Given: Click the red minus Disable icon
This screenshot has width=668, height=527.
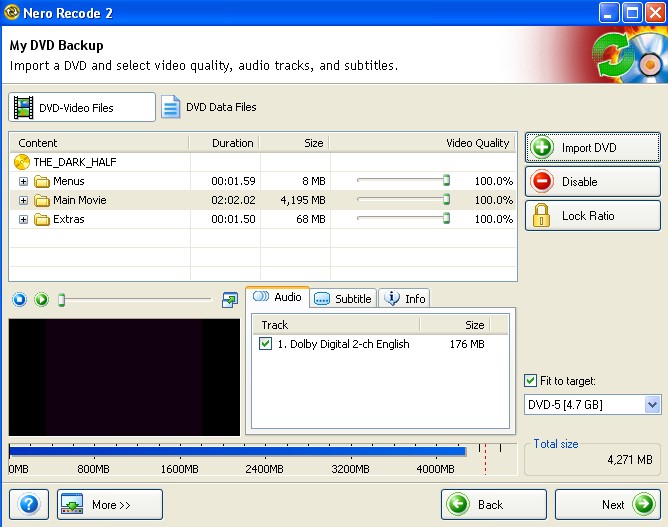Looking at the screenshot, I should (542, 181).
